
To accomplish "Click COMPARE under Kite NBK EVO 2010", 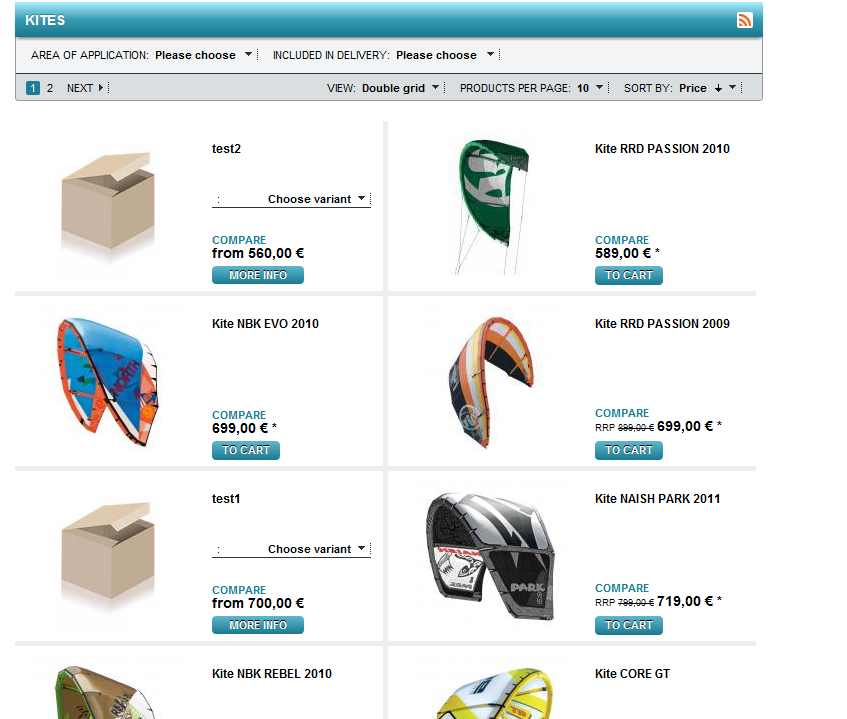I will pyautogui.click(x=239, y=415).
